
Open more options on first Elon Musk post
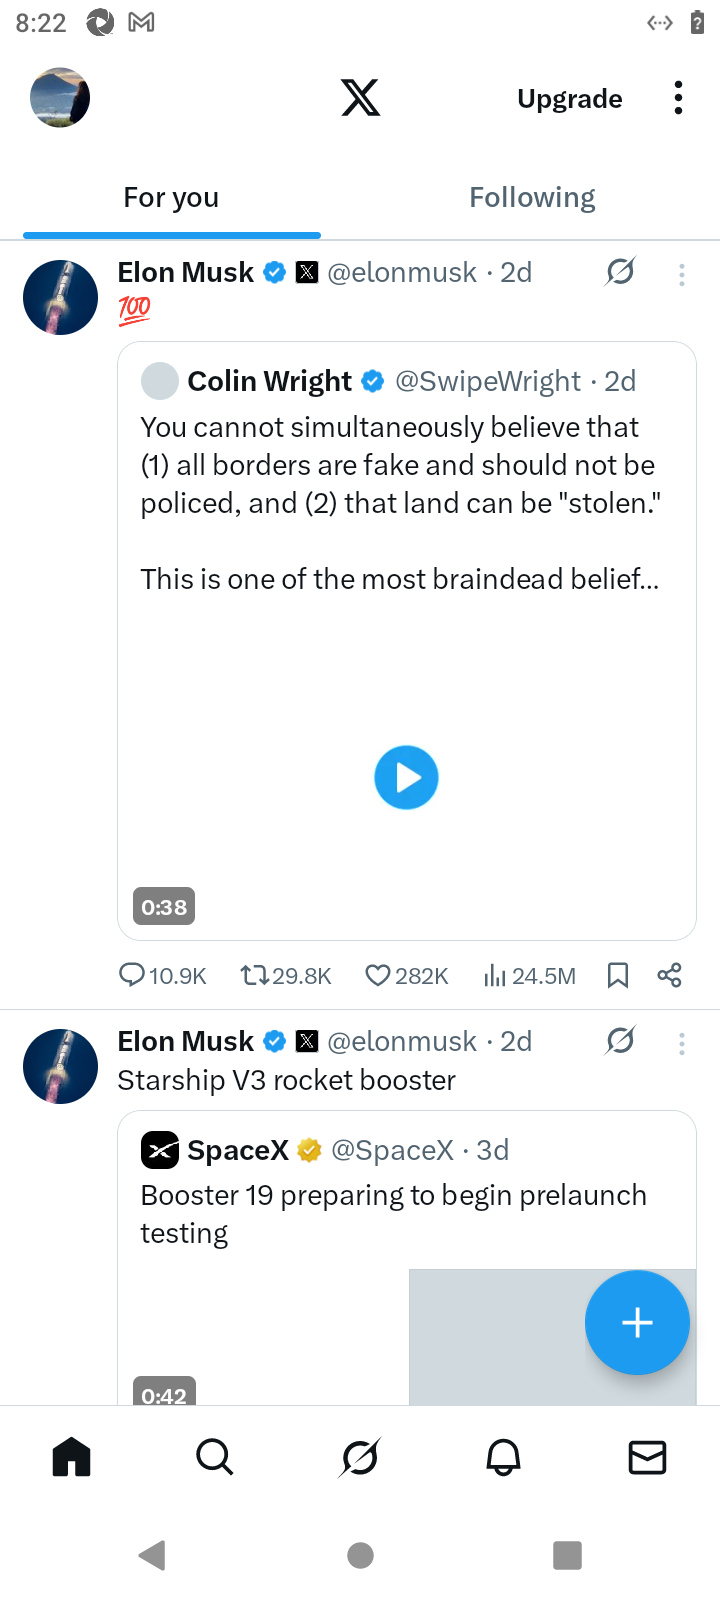[x=682, y=275]
